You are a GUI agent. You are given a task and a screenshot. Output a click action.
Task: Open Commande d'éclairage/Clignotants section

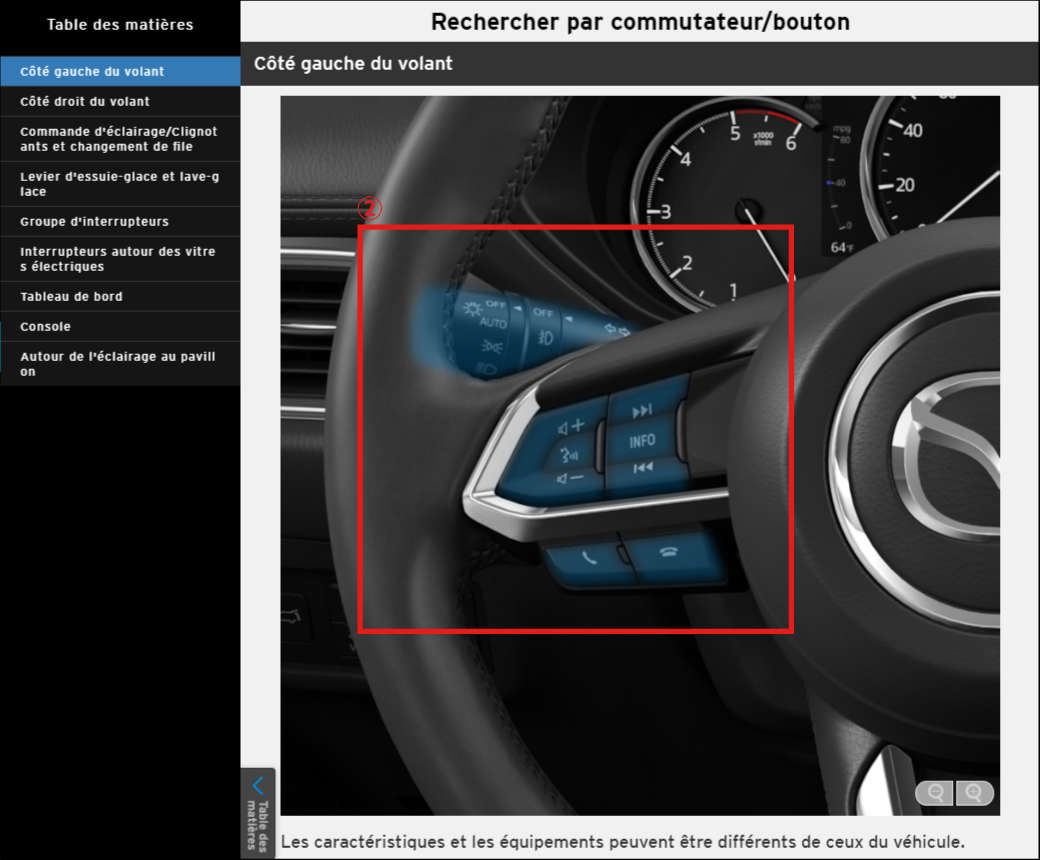(119, 139)
